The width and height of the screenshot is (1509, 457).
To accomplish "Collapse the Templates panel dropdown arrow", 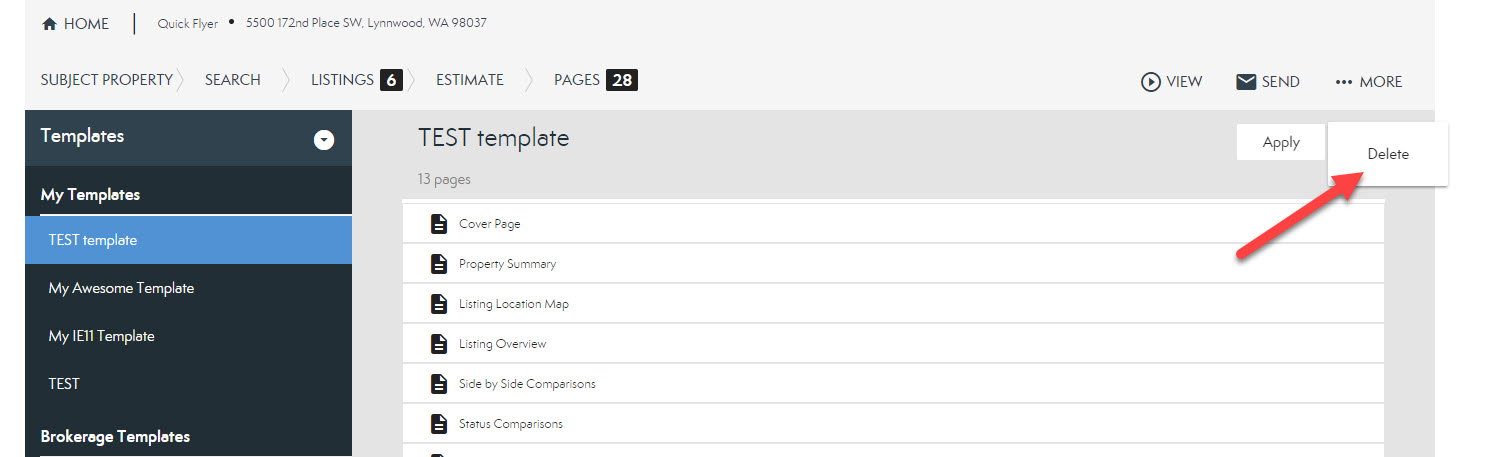I will (324, 140).
